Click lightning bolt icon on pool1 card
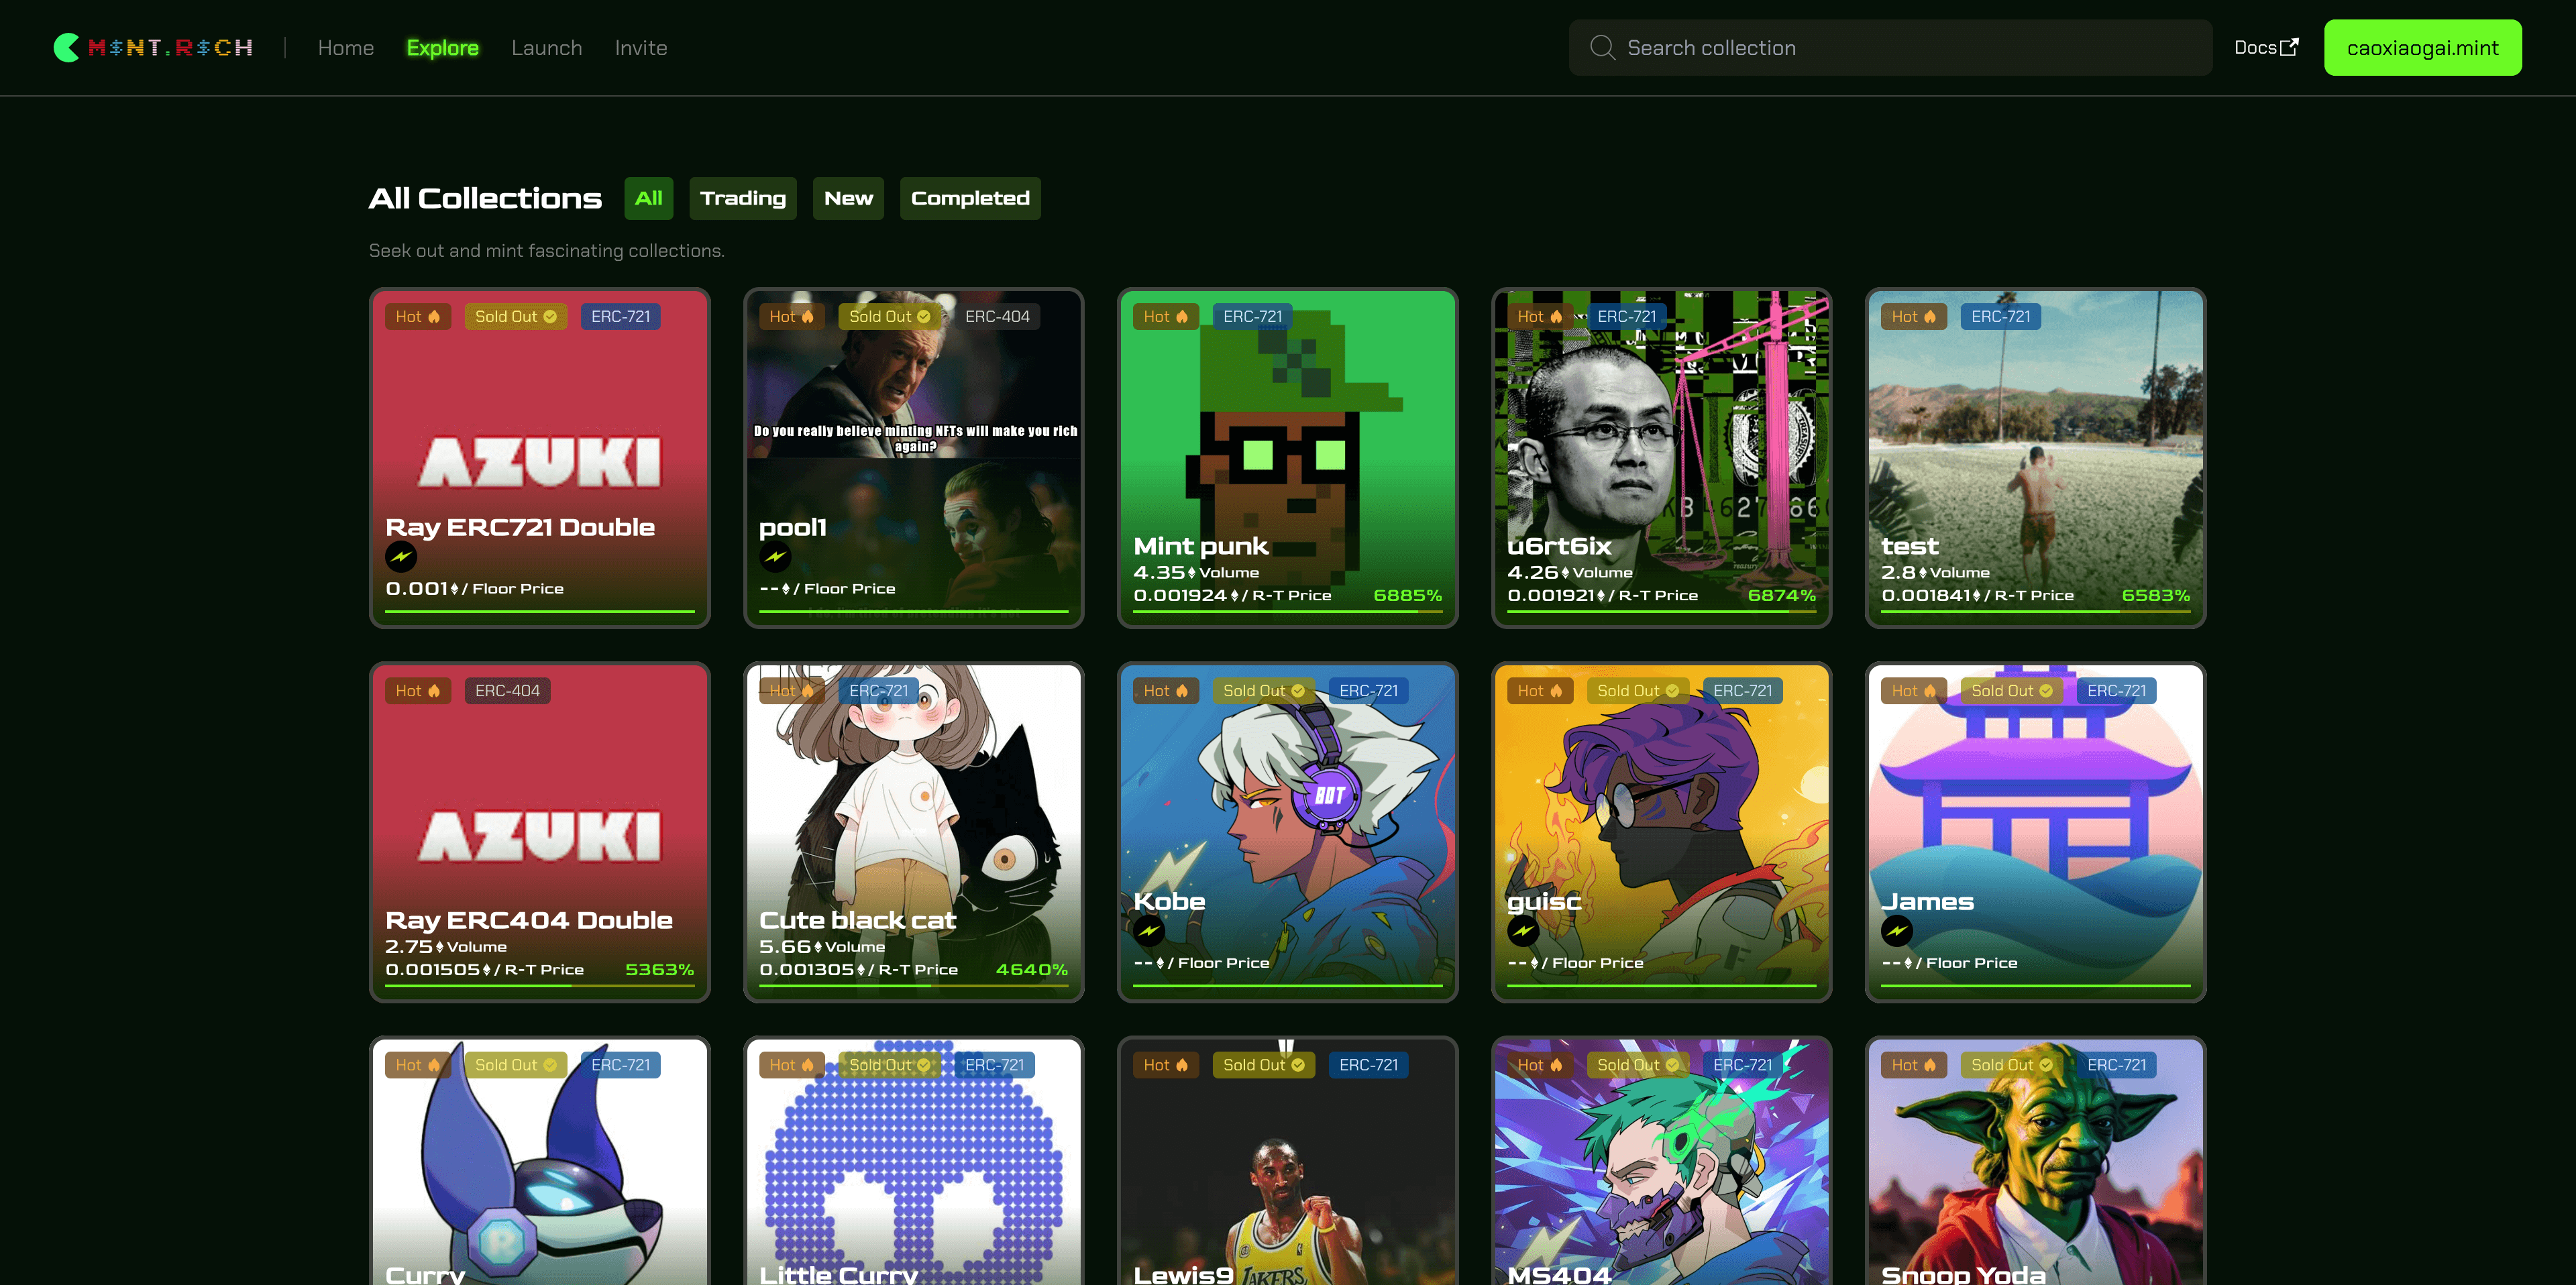The width and height of the screenshot is (2576, 1285). 775,557
